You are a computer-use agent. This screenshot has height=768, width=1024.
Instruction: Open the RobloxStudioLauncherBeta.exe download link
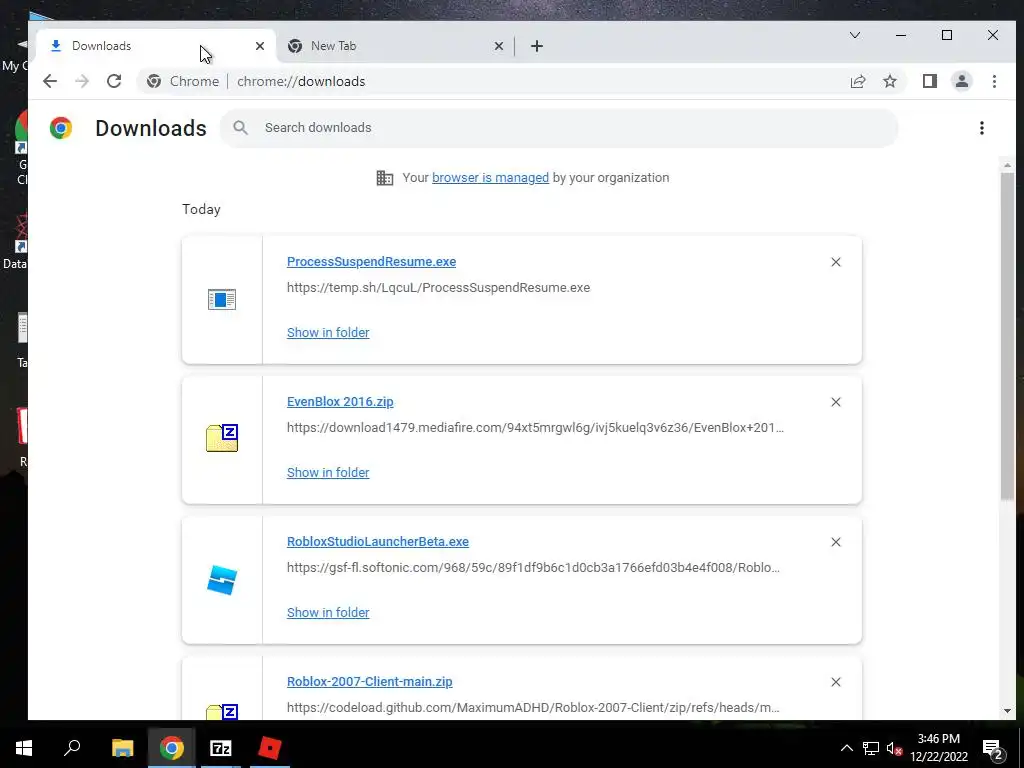coord(377,541)
